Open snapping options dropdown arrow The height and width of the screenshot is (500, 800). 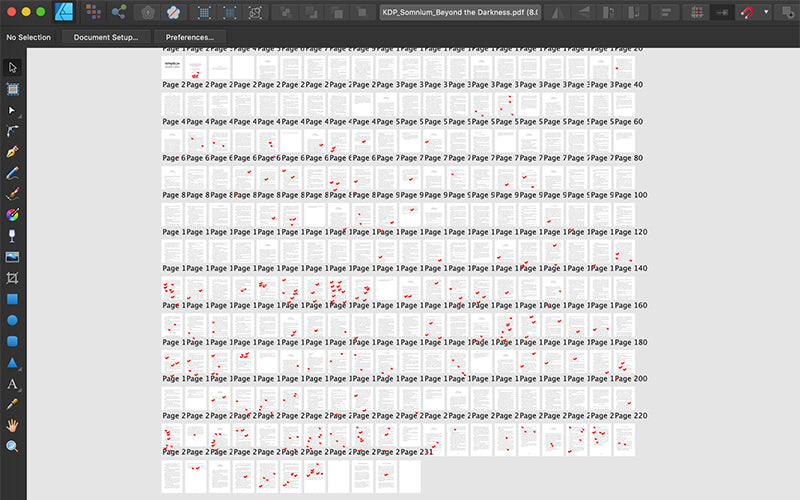(766, 12)
